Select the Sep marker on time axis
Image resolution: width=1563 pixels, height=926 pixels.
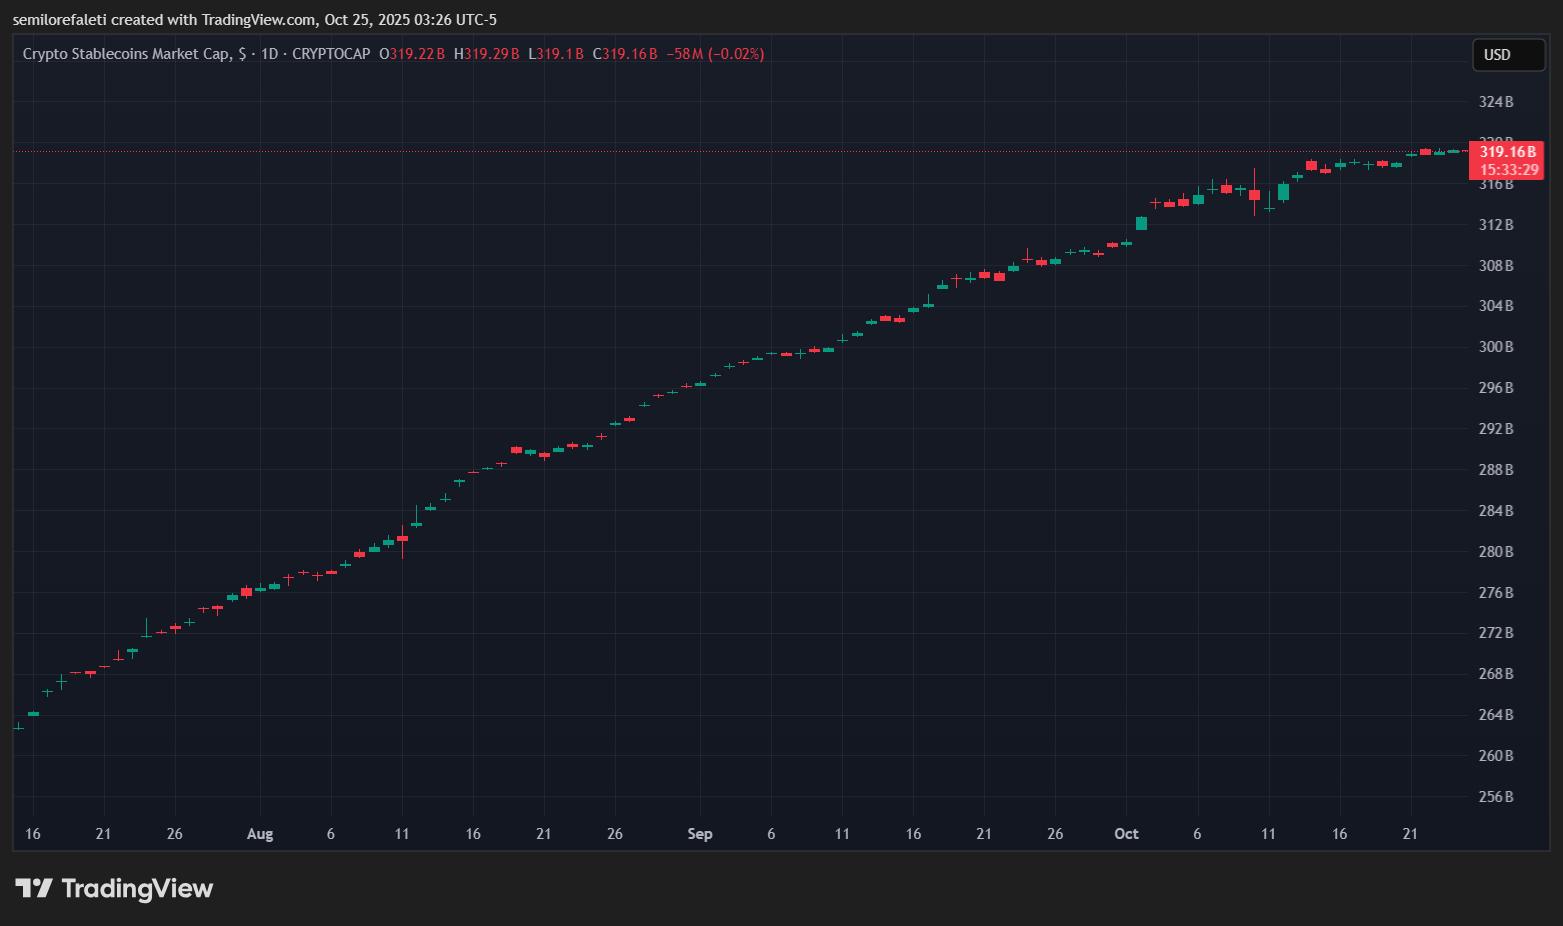point(700,834)
